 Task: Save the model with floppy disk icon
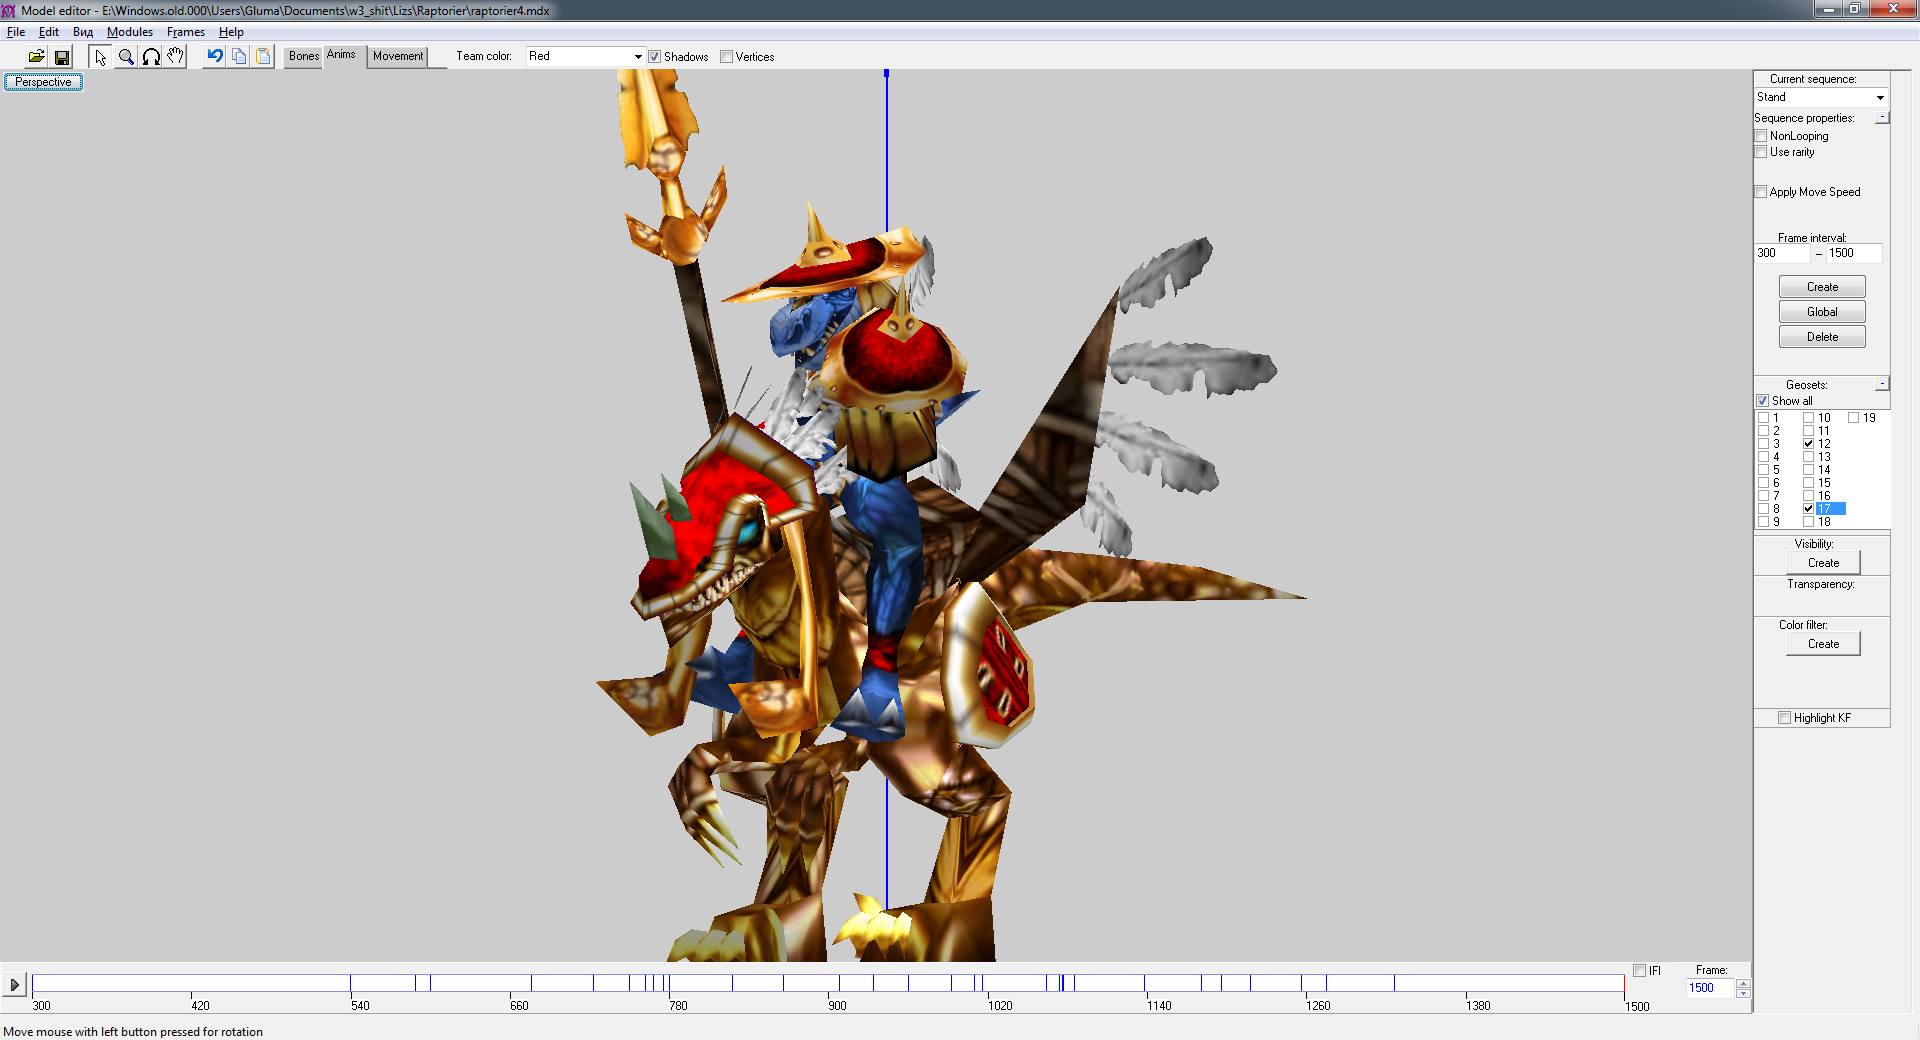62,56
